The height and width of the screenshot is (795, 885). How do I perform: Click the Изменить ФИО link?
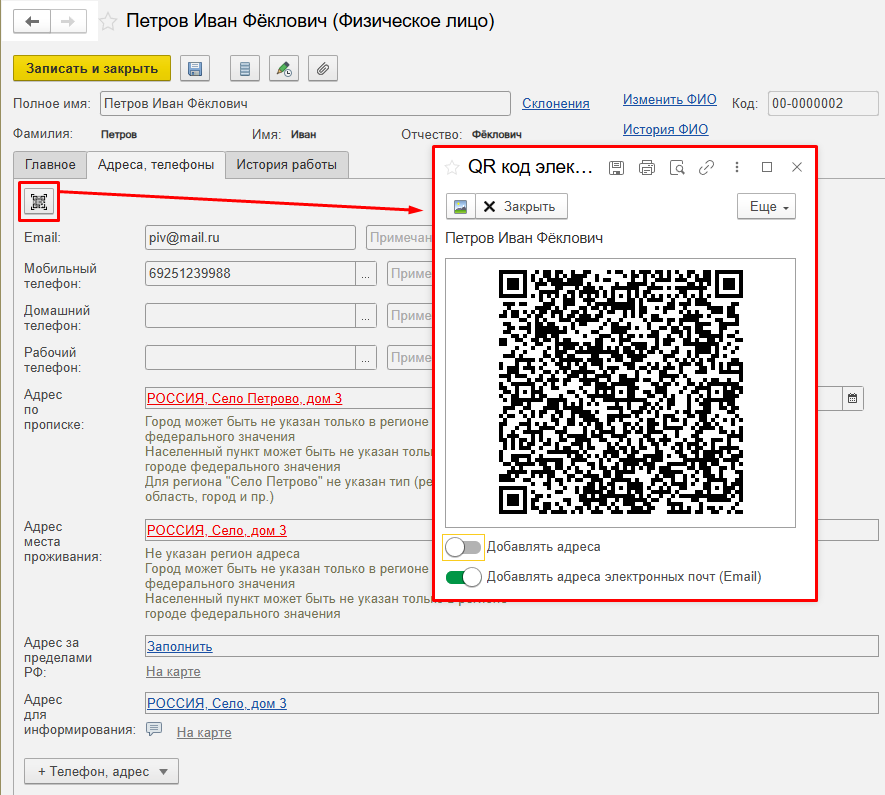(x=670, y=99)
